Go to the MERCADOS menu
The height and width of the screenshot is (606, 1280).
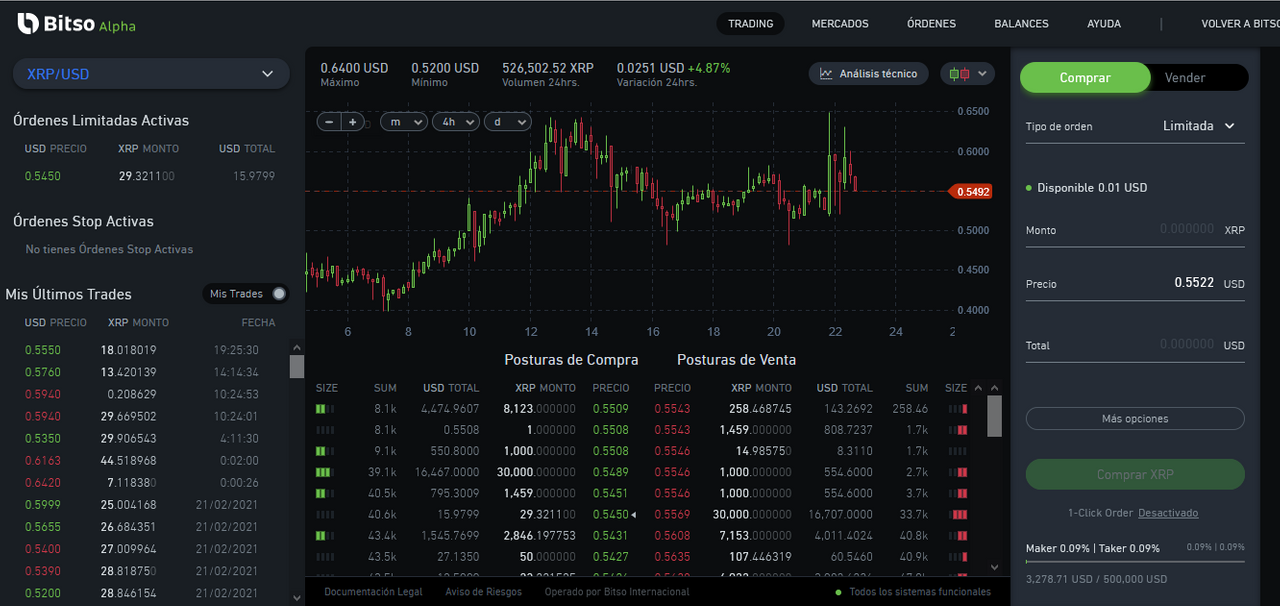(840, 24)
